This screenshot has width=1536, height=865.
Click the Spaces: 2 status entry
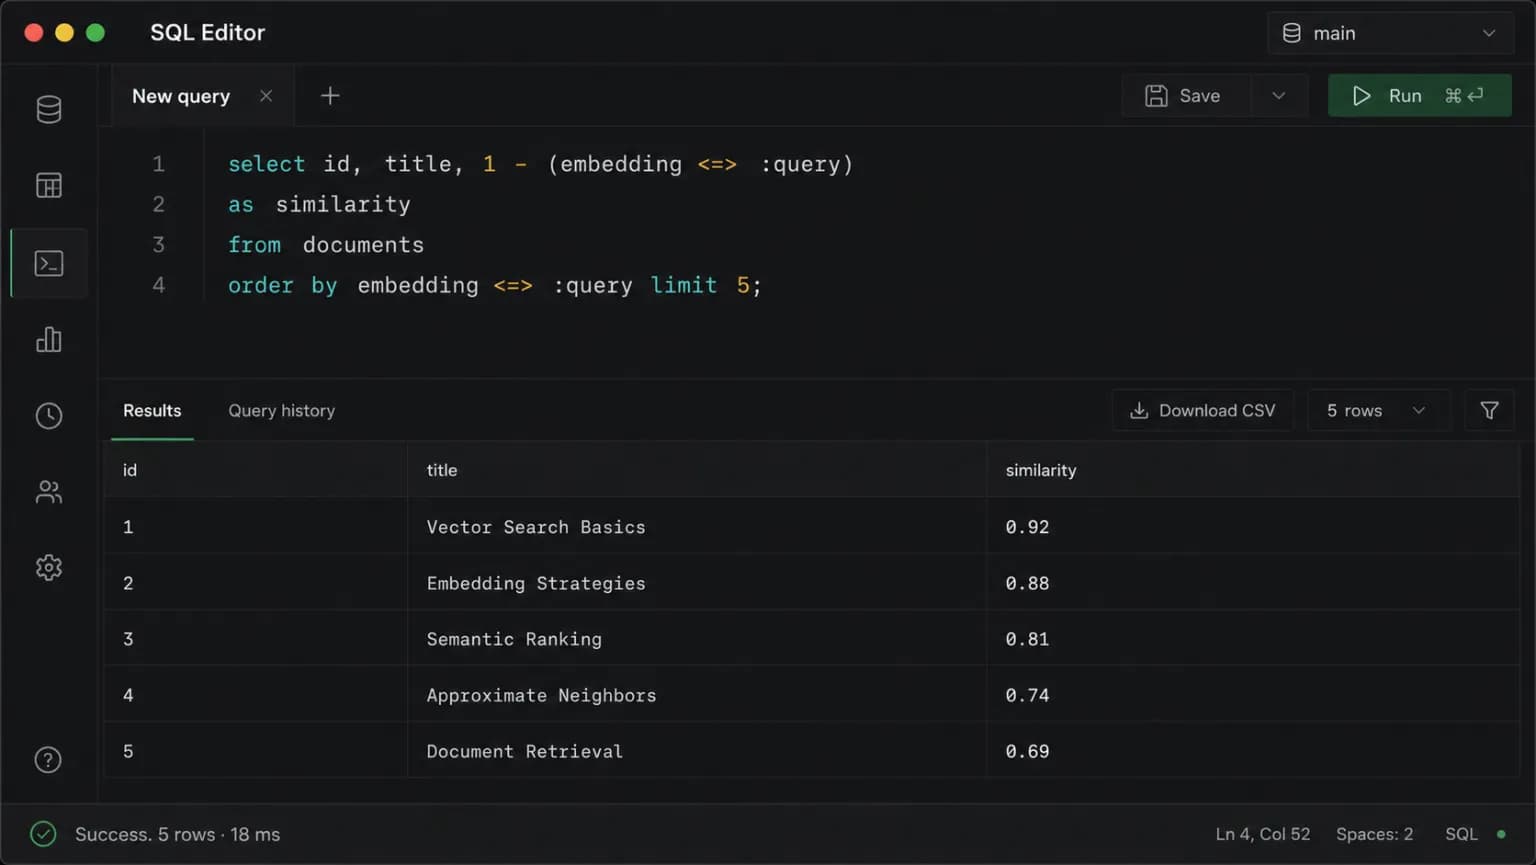click(x=1375, y=834)
